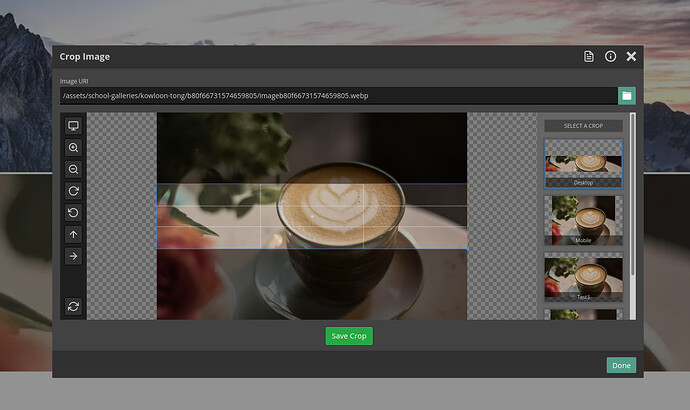Rotate the image clockwise

(73, 191)
